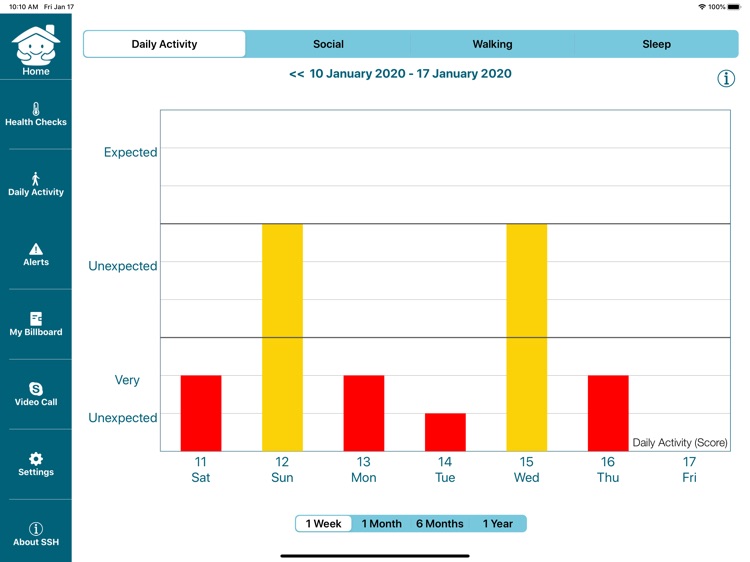Open the Home house logo
This screenshot has width=750, height=562.
pos(35,45)
